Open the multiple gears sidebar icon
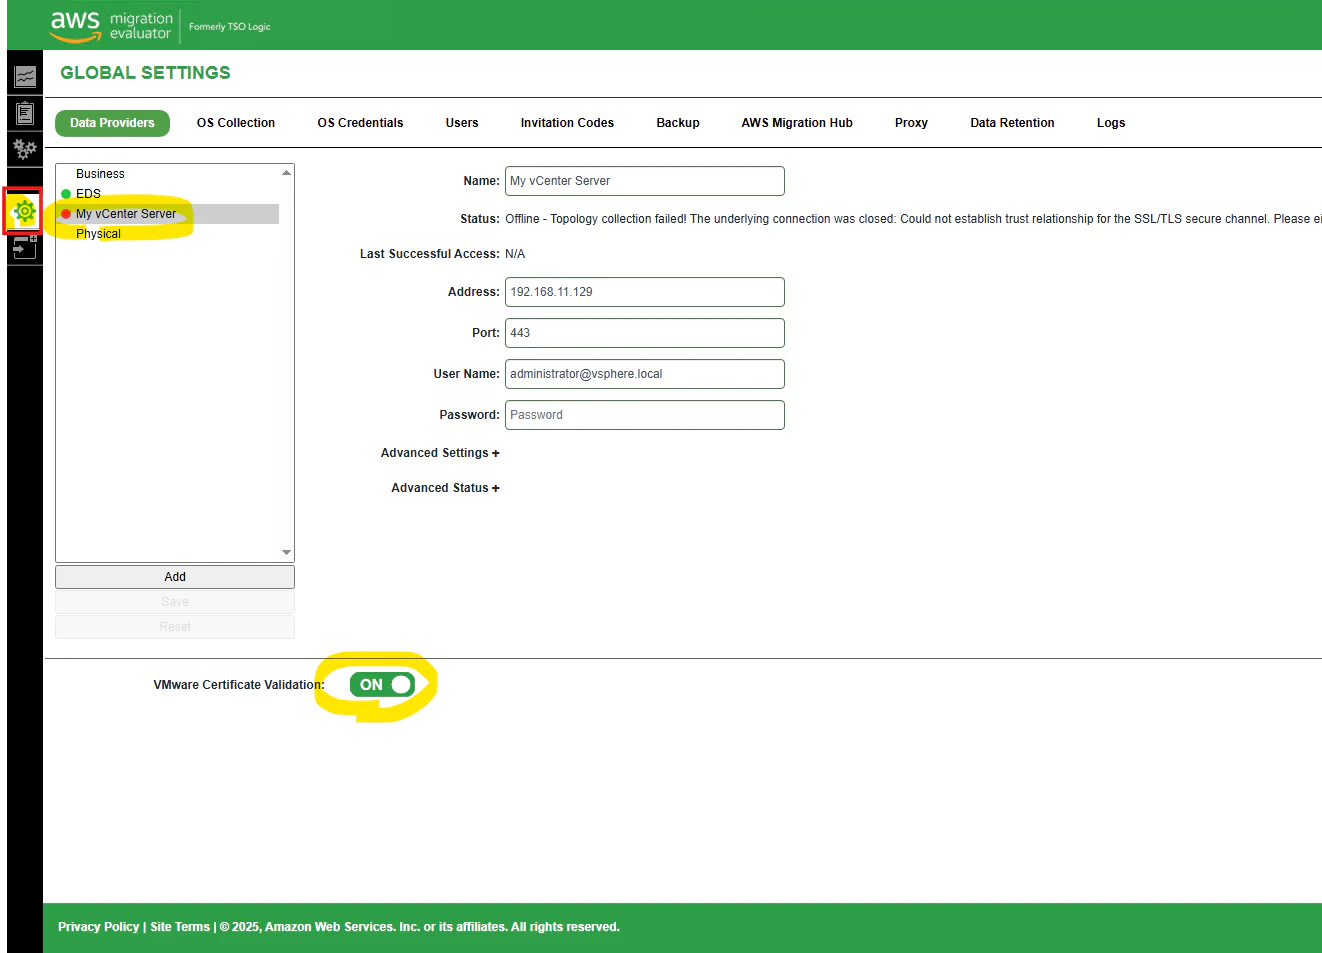Image resolution: width=1322 pixels, height=953 pixels. (x=25, y=150)
